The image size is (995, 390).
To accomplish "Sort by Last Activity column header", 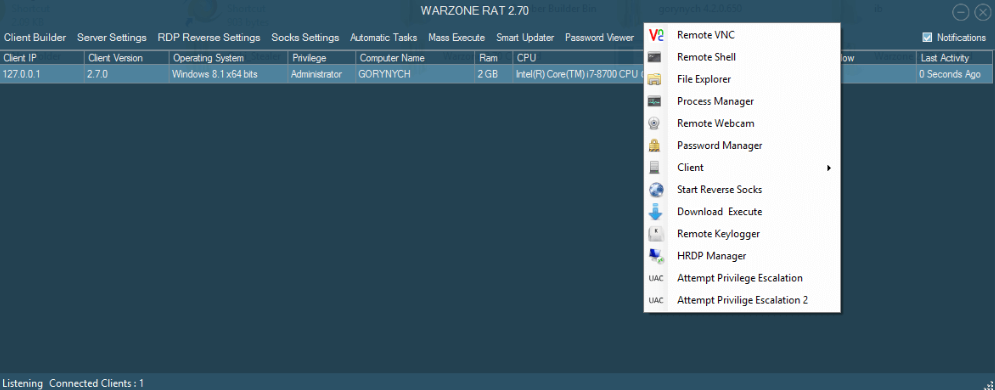I will [x=955, y=58].
